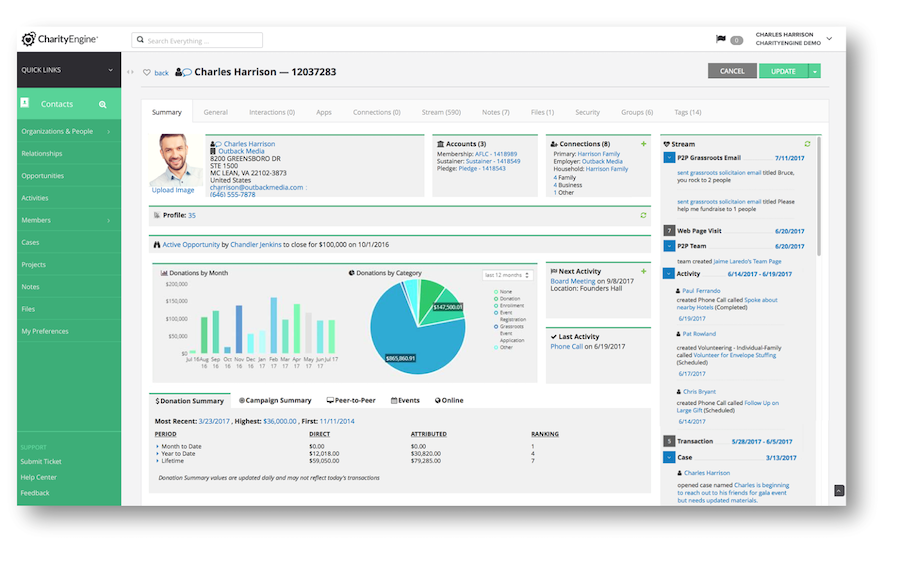Open the Tags (14) tab
900x584 pixels.
688,113
